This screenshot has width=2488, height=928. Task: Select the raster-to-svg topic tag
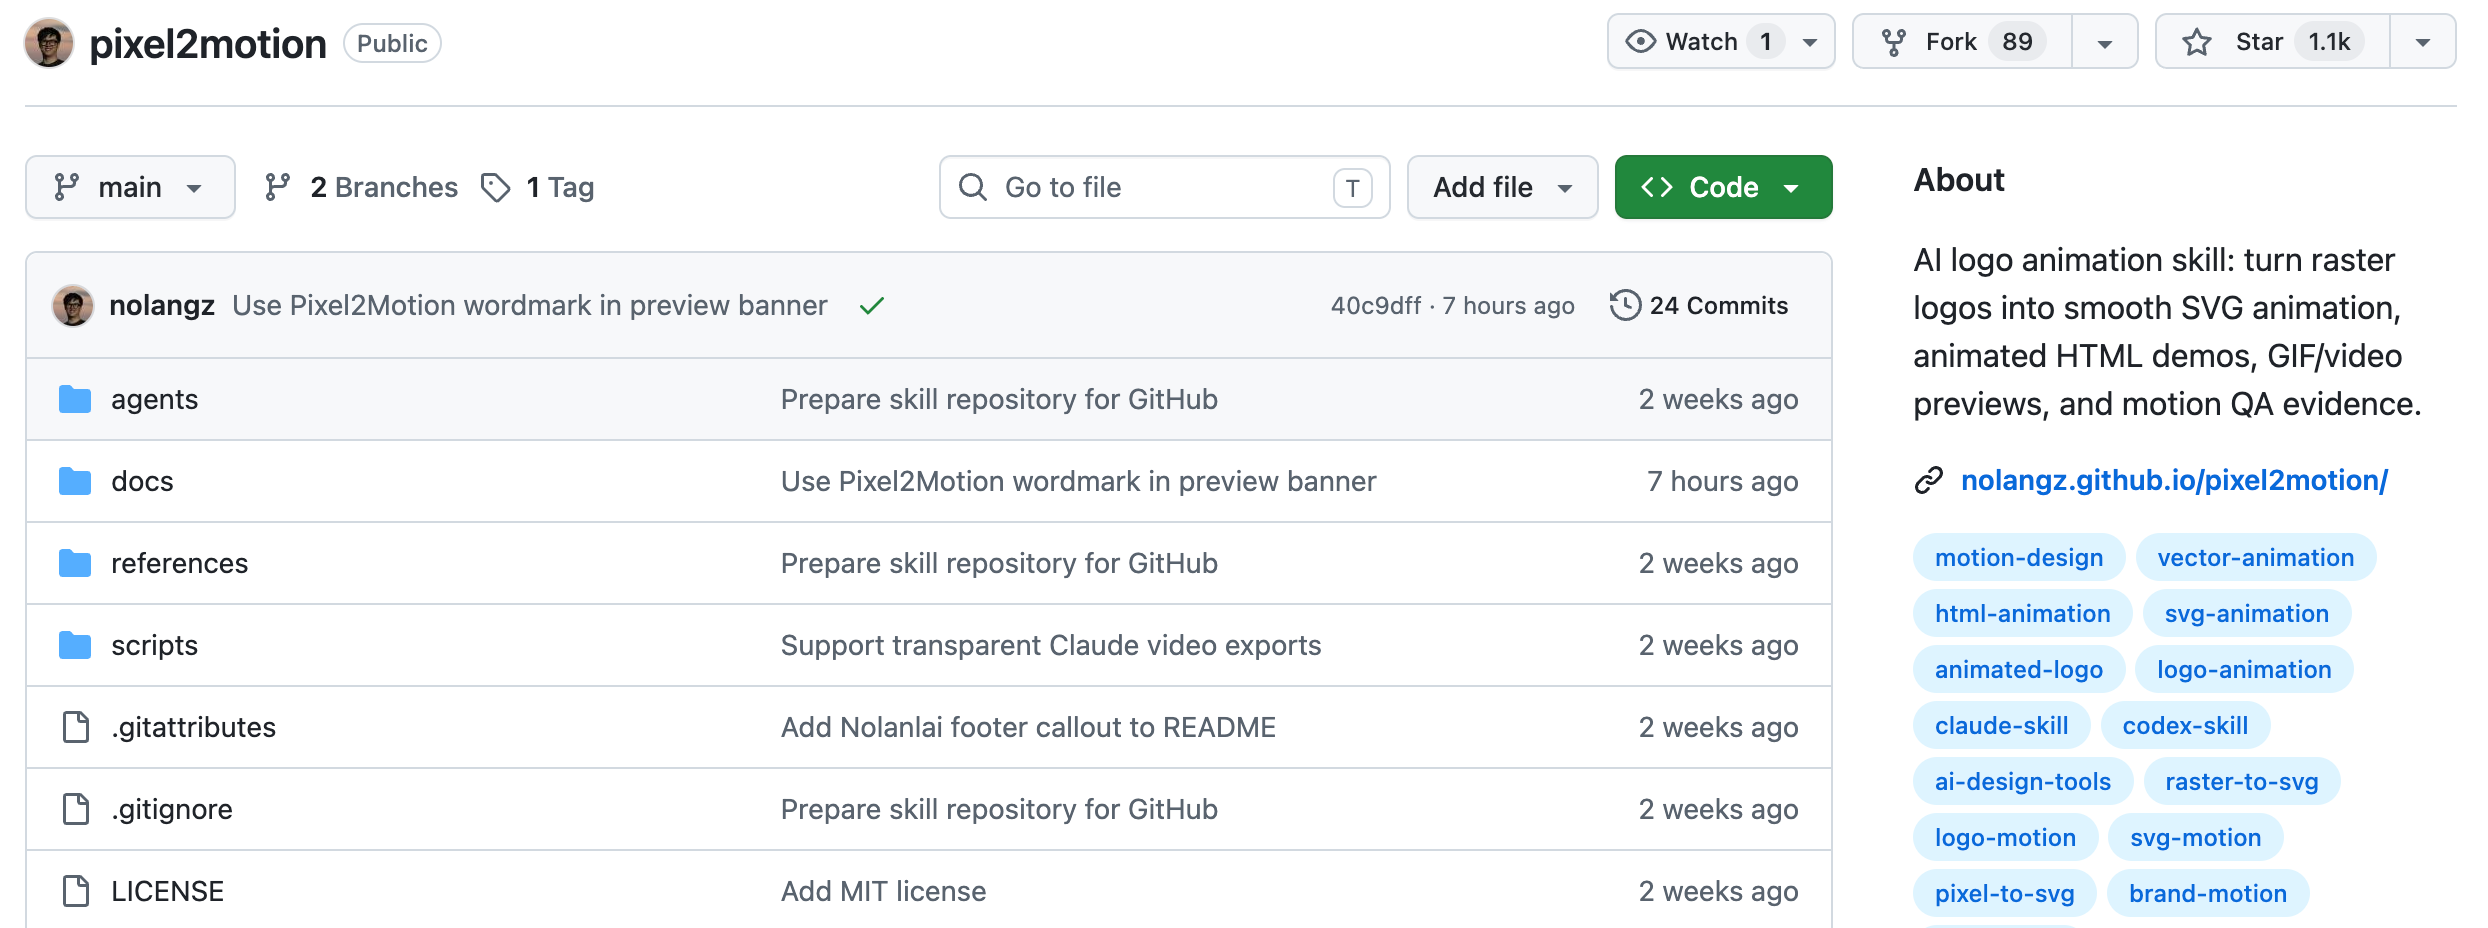2241,781
